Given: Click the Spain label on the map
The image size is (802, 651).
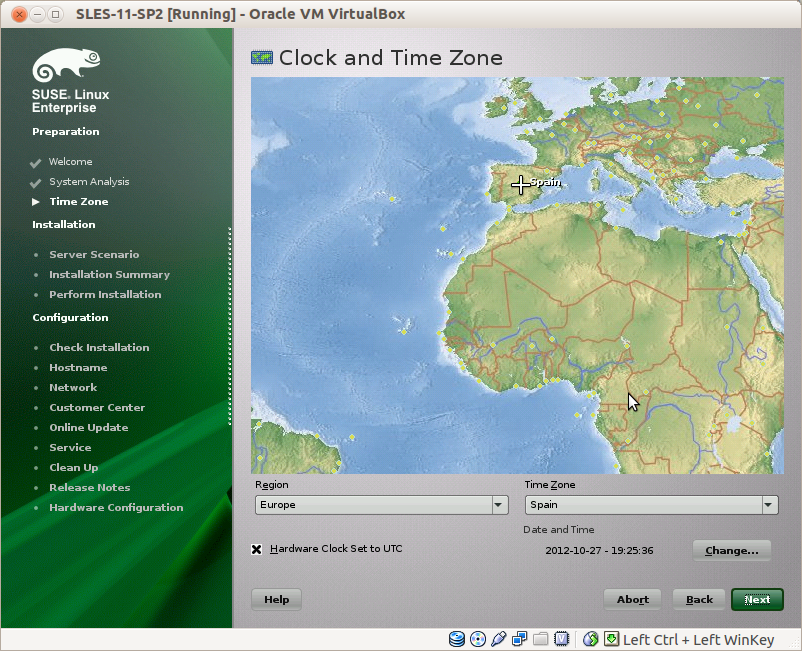Looking at the screenshot, I should pos(546,182).
